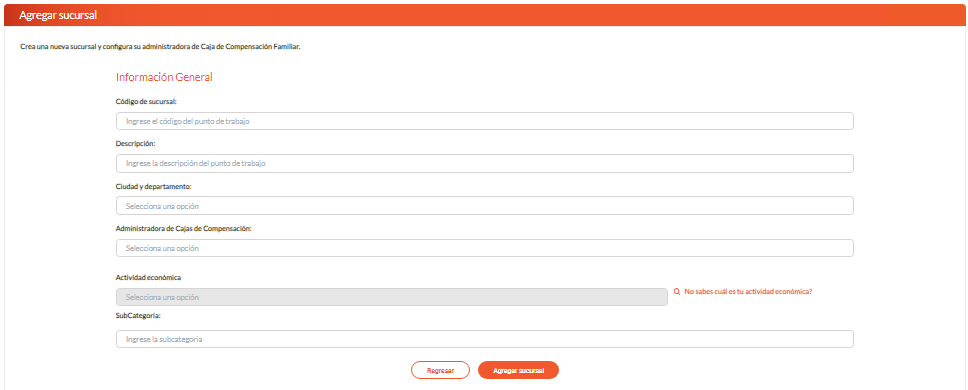Open 'No sabes cuál es tu actividad económica?' link
The width and height of the screenshot is (968, 390).
[748, 292]
